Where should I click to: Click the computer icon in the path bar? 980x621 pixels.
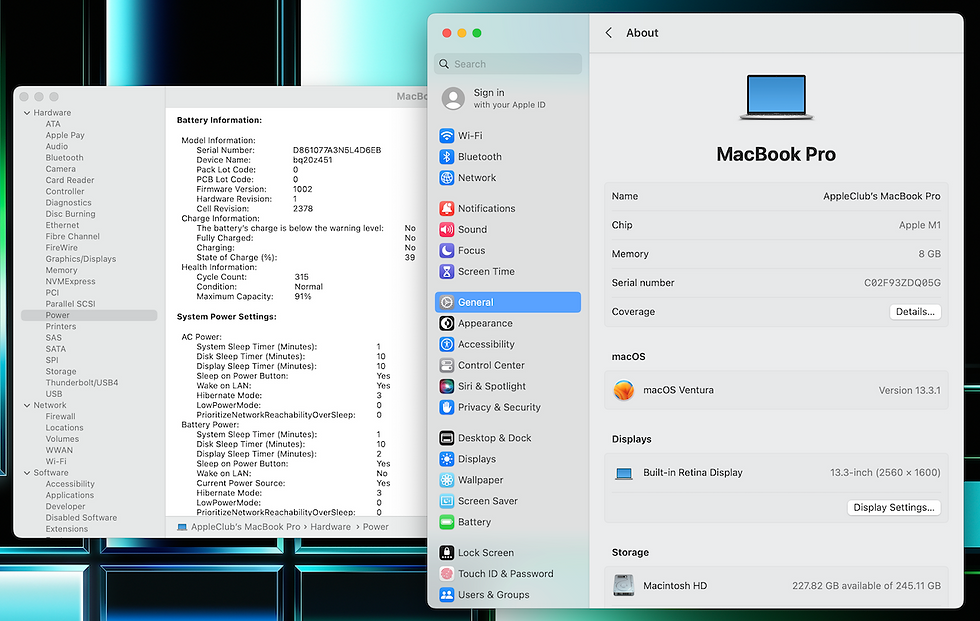[x=182, y=527]
